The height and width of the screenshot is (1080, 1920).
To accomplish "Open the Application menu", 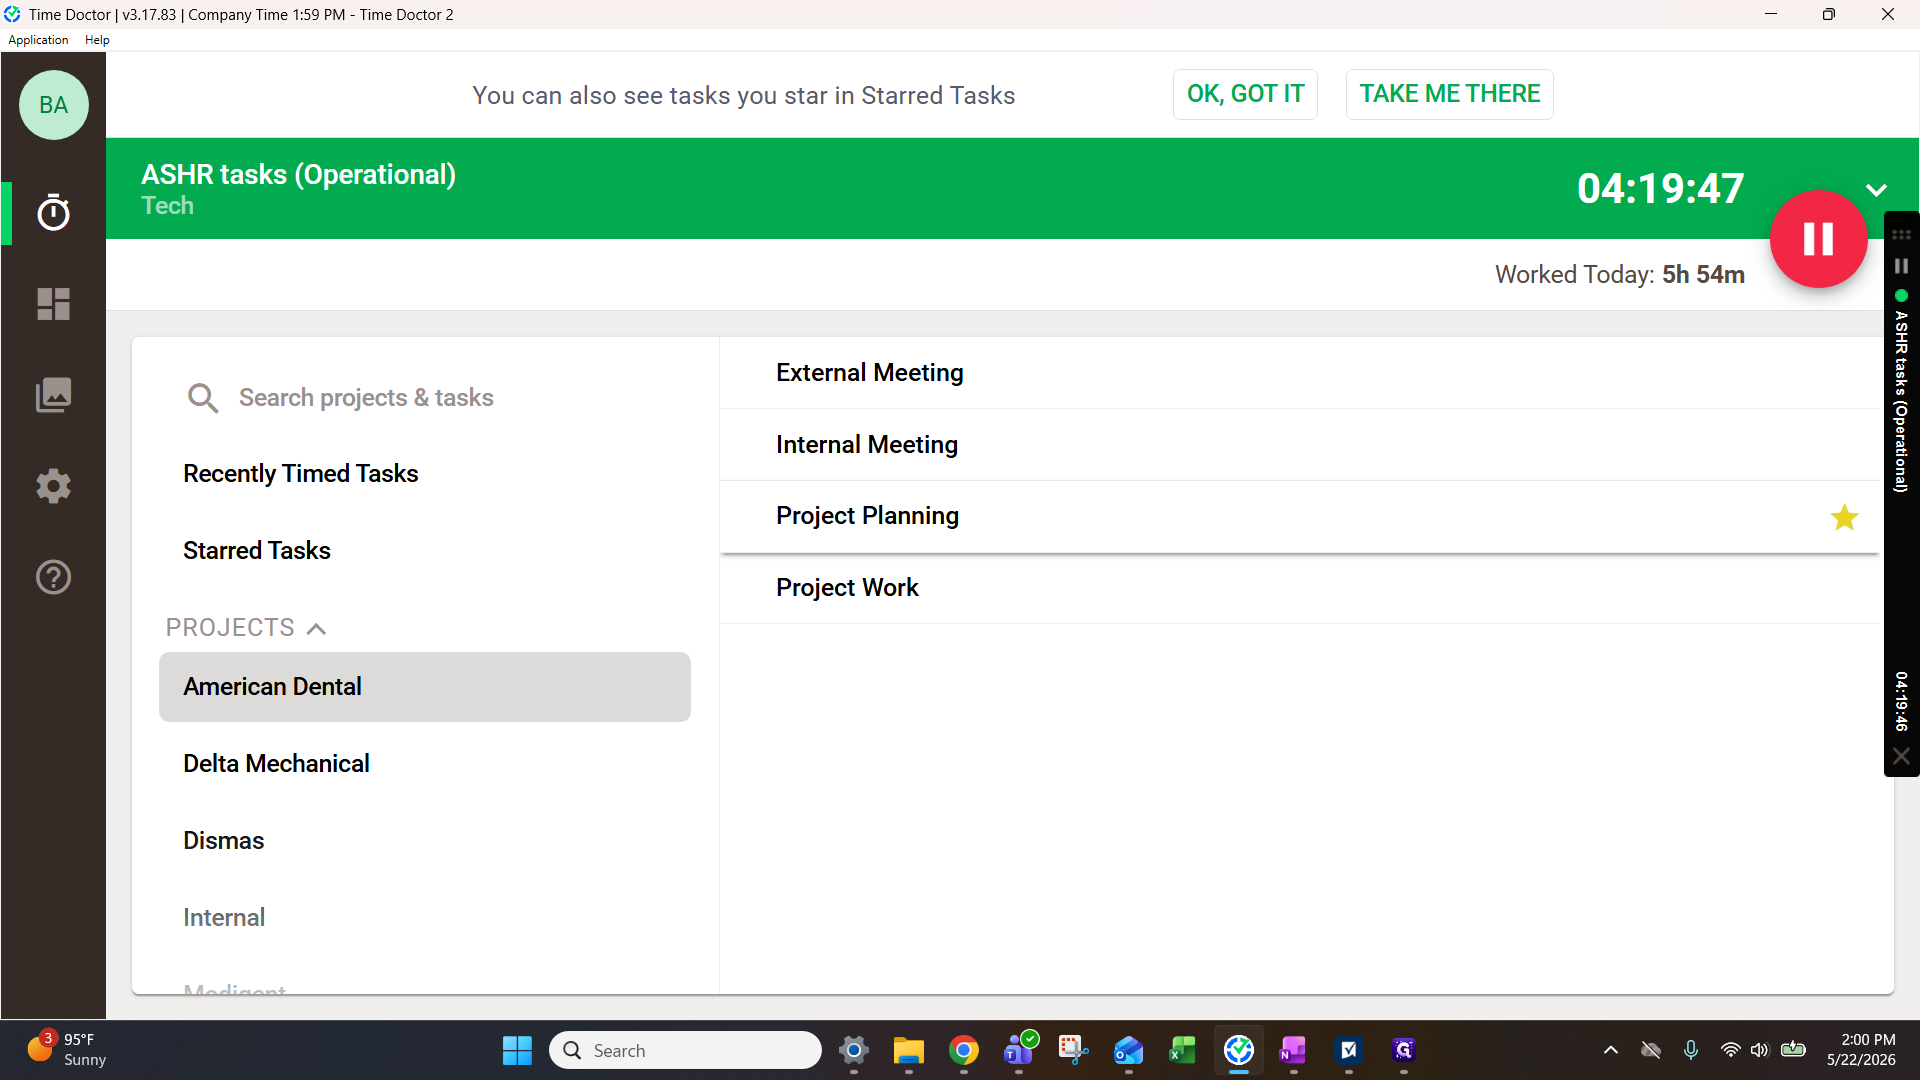I will tap(38, 40).
